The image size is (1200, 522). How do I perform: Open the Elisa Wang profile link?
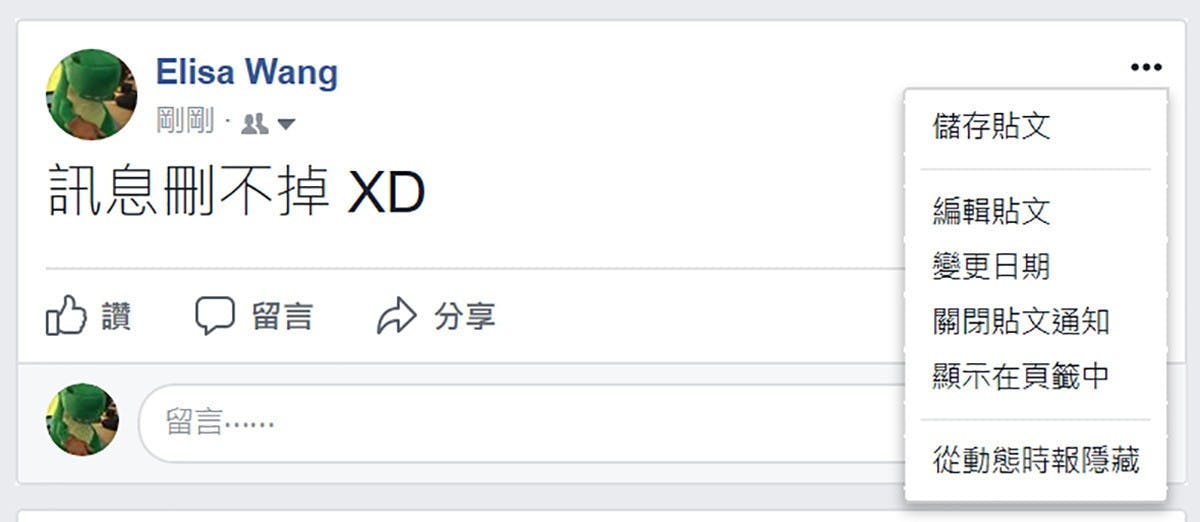pyautogui.click(x=247, y=72)
